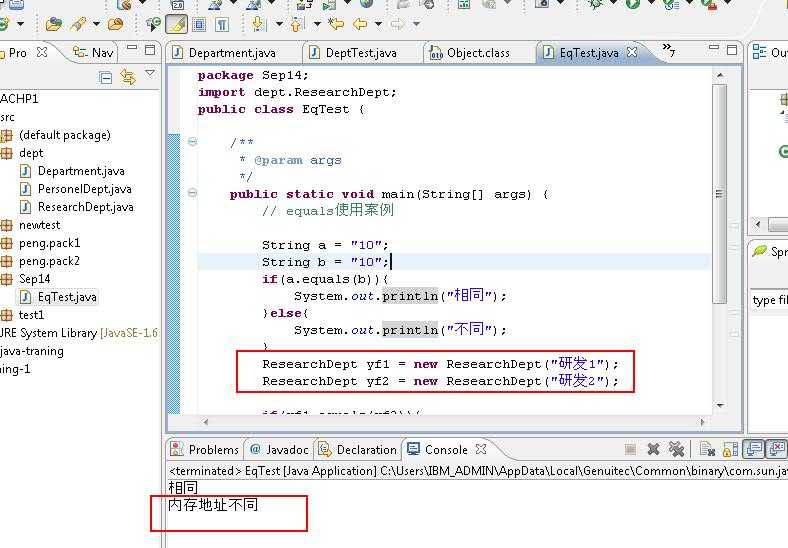
Task: Select the peng.pack1 package
Action: (x=49, y=243)
